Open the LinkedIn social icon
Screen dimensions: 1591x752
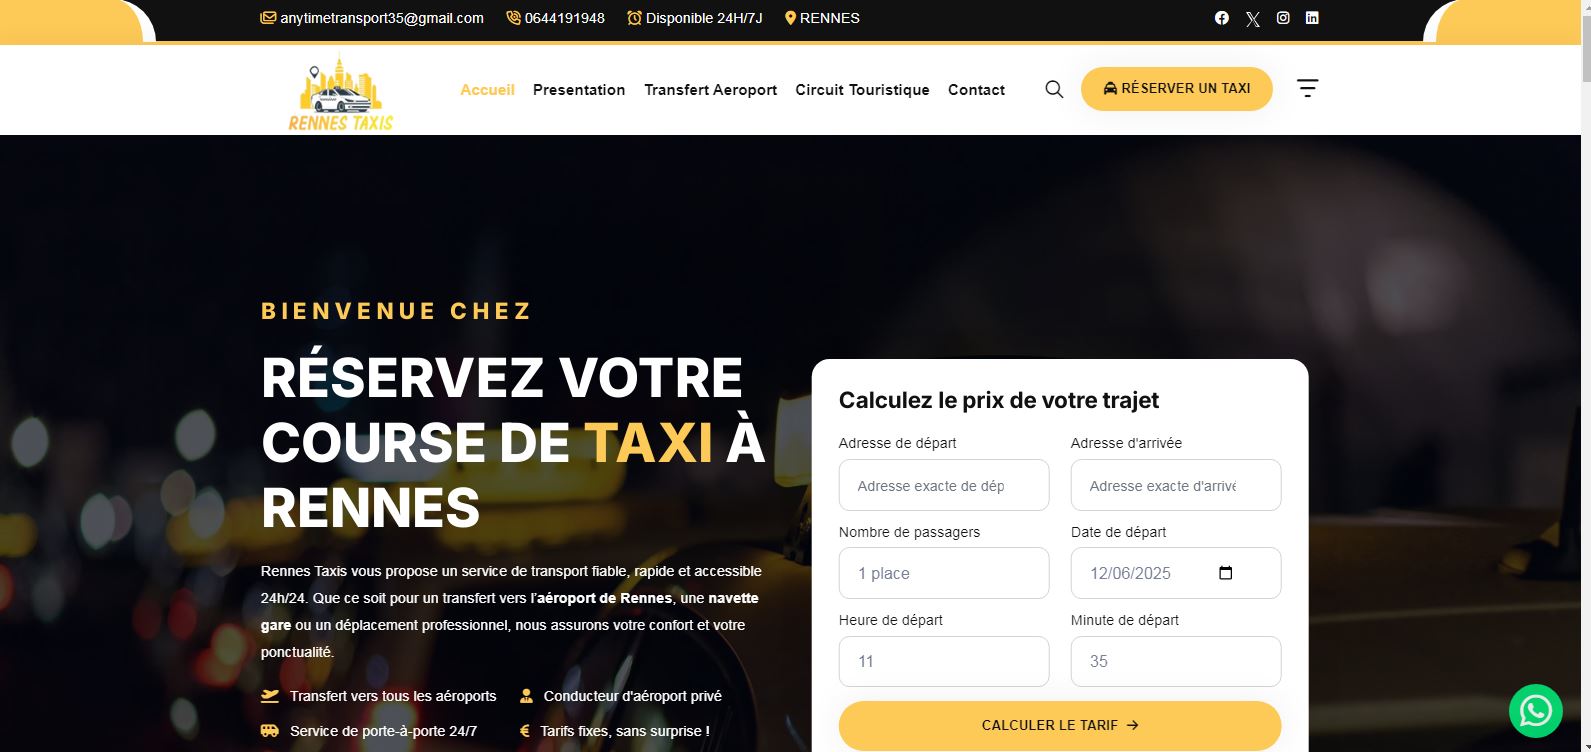pos(1312,18)
